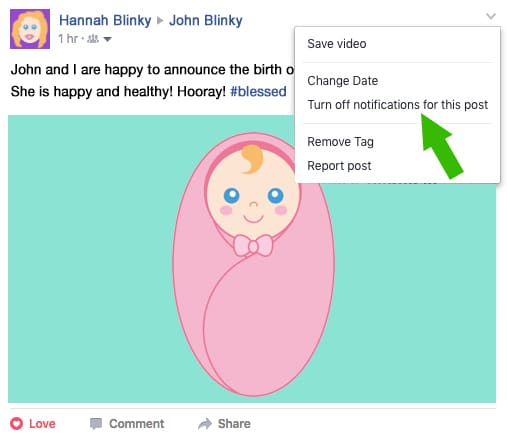The height and width of the screenshot is (445, 507).
Task: Click the Comment speech bubble icon
Action: 96,424
